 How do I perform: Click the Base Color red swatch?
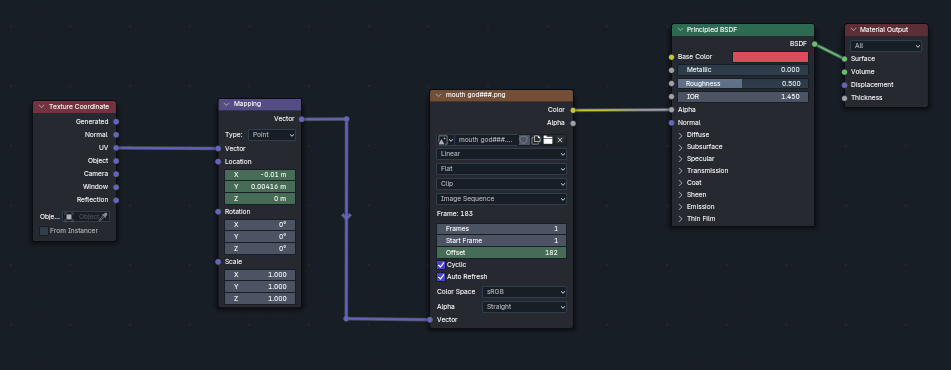pos(770,57)
